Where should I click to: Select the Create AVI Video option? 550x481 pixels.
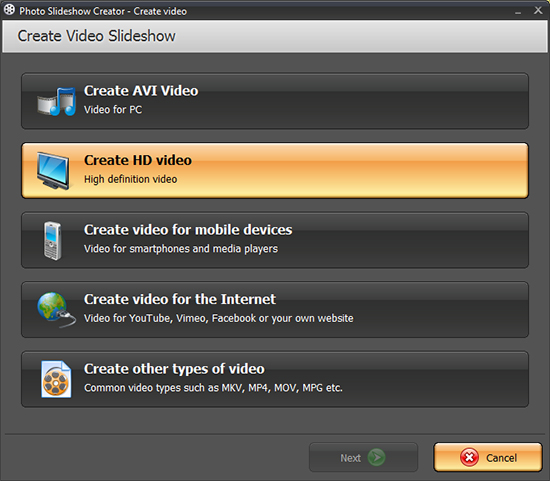click(x=275, y=101)
